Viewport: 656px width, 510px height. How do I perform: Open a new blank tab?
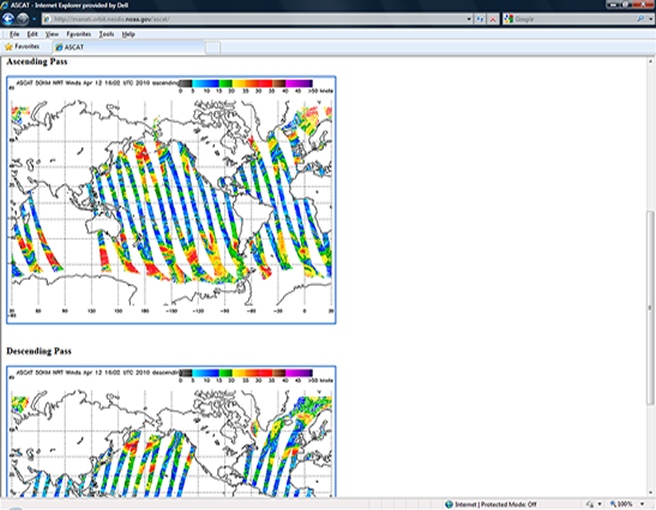[x=213, y=48]
